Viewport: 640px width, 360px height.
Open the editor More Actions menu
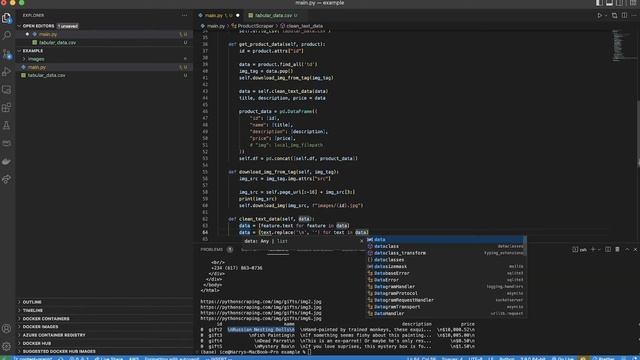(634, 16)
